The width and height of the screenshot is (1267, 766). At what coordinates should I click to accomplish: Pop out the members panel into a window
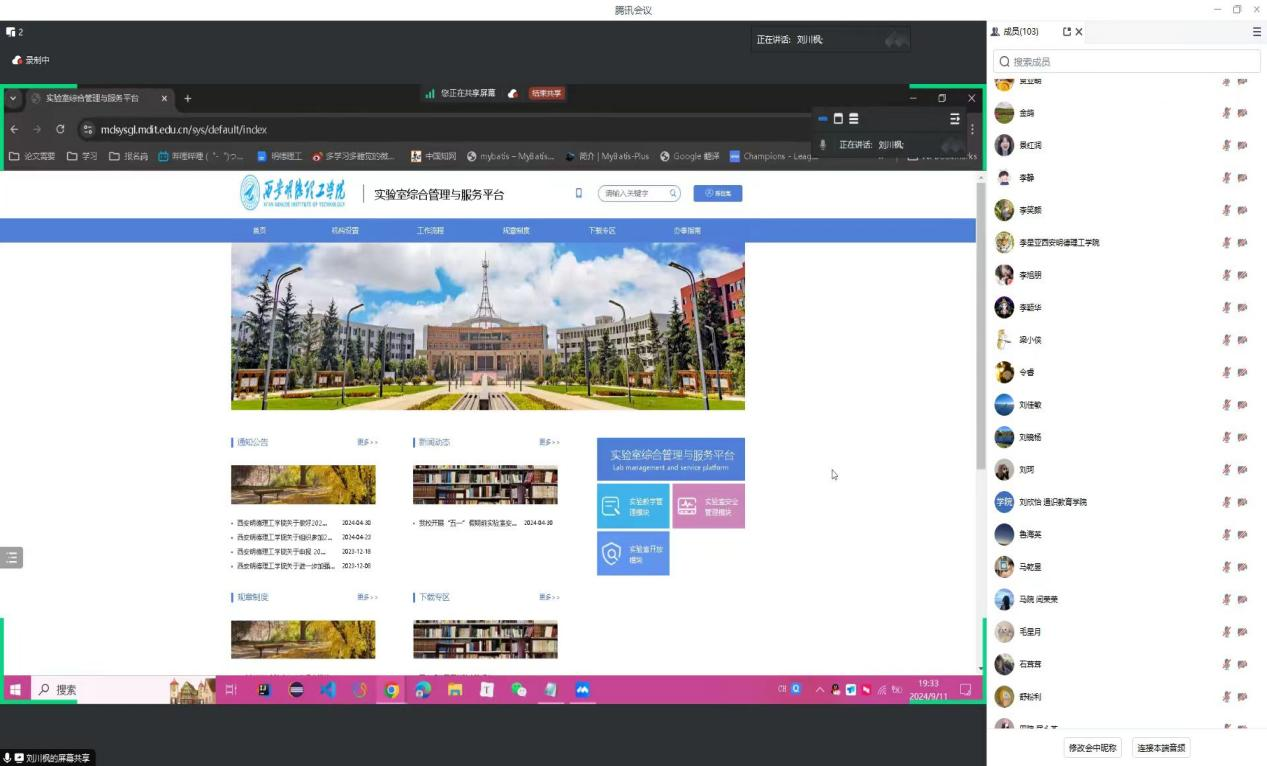pyautogui.click(x=1067, y=32)
